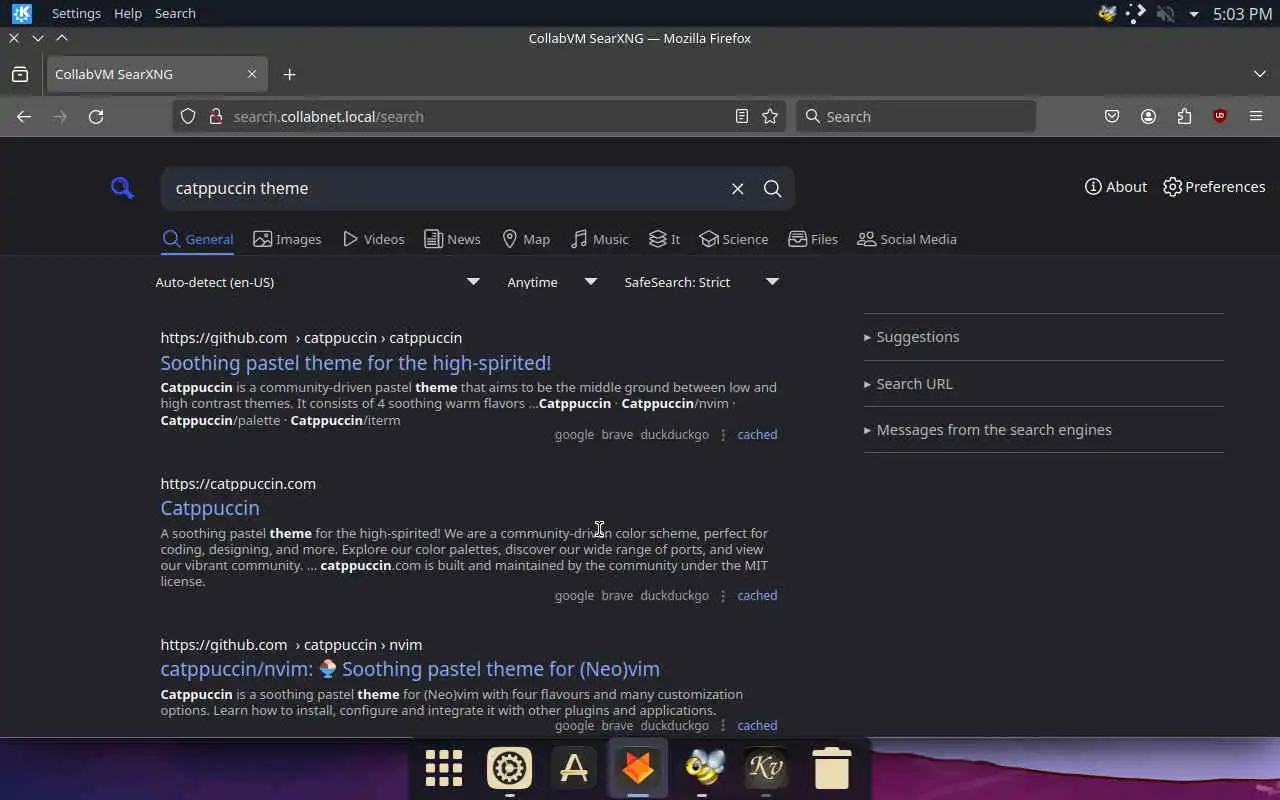Switch to the Science category
The width and height of the screenshot is (1280, 800).
pyautogui.click(x=734, y=239)
